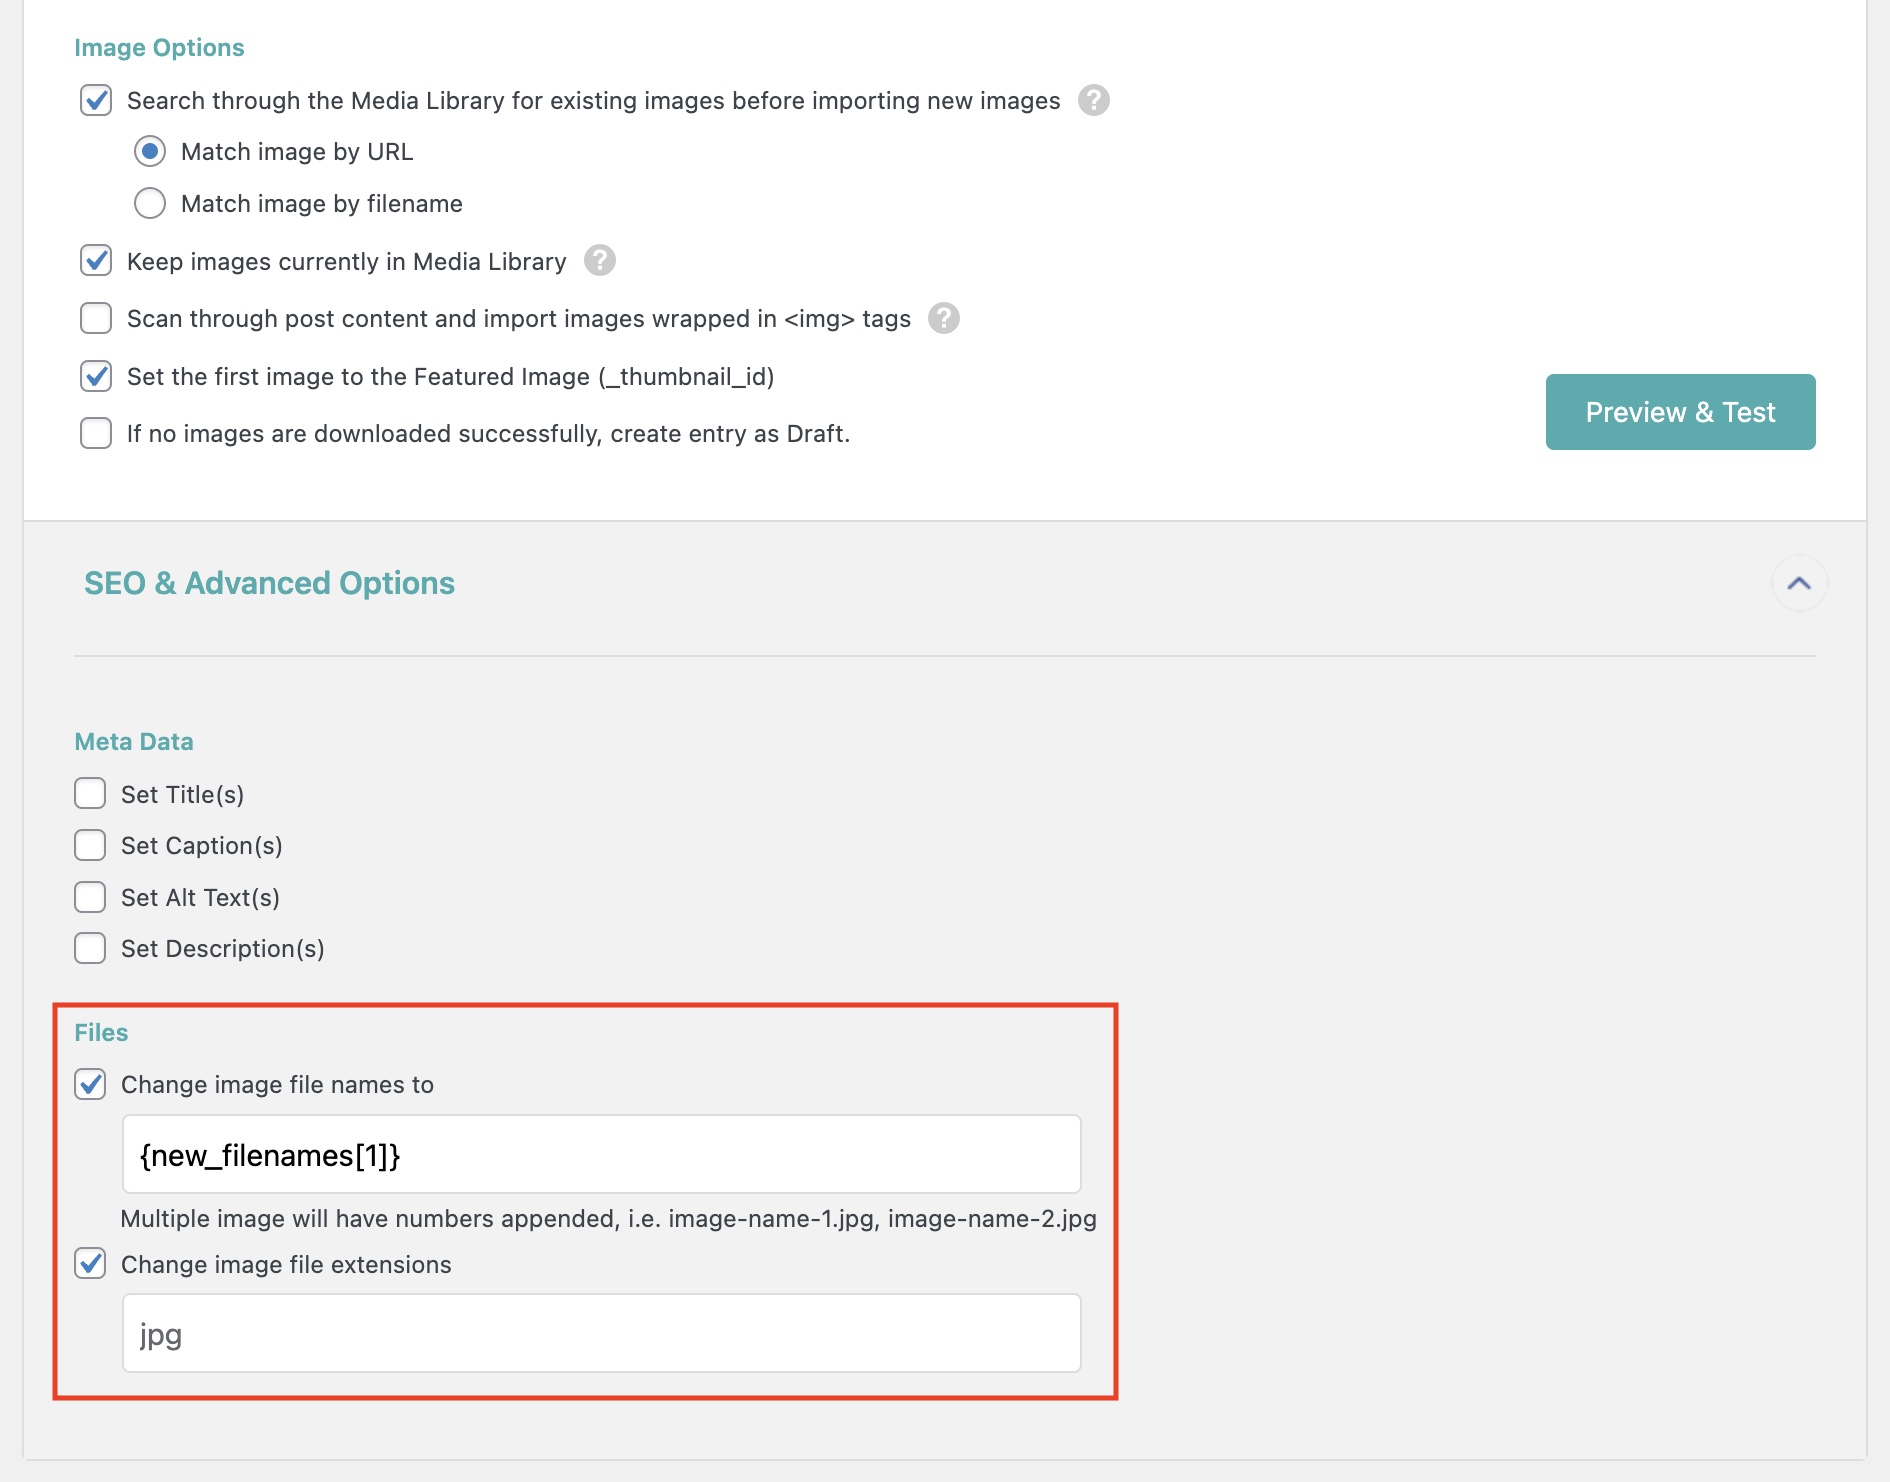Image resolution: width=1890 pixels, height=1482 pixels.
Task: Click the SEO & Advanced Options heading
Action: coord(269,584)
